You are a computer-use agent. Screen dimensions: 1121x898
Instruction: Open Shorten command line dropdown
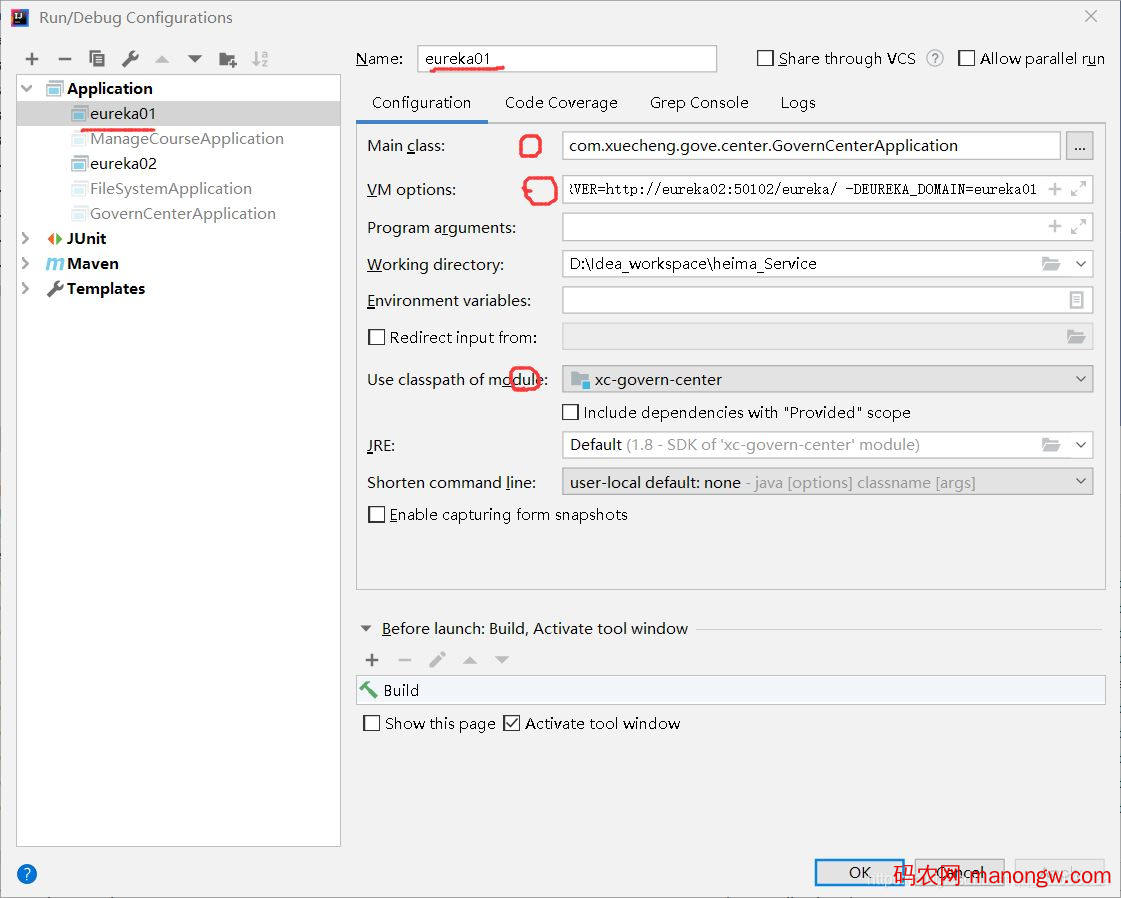(x=827, y=482)
